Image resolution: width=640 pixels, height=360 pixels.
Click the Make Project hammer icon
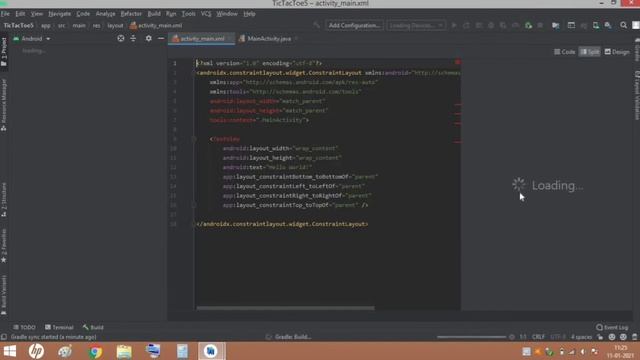[316, 25]
